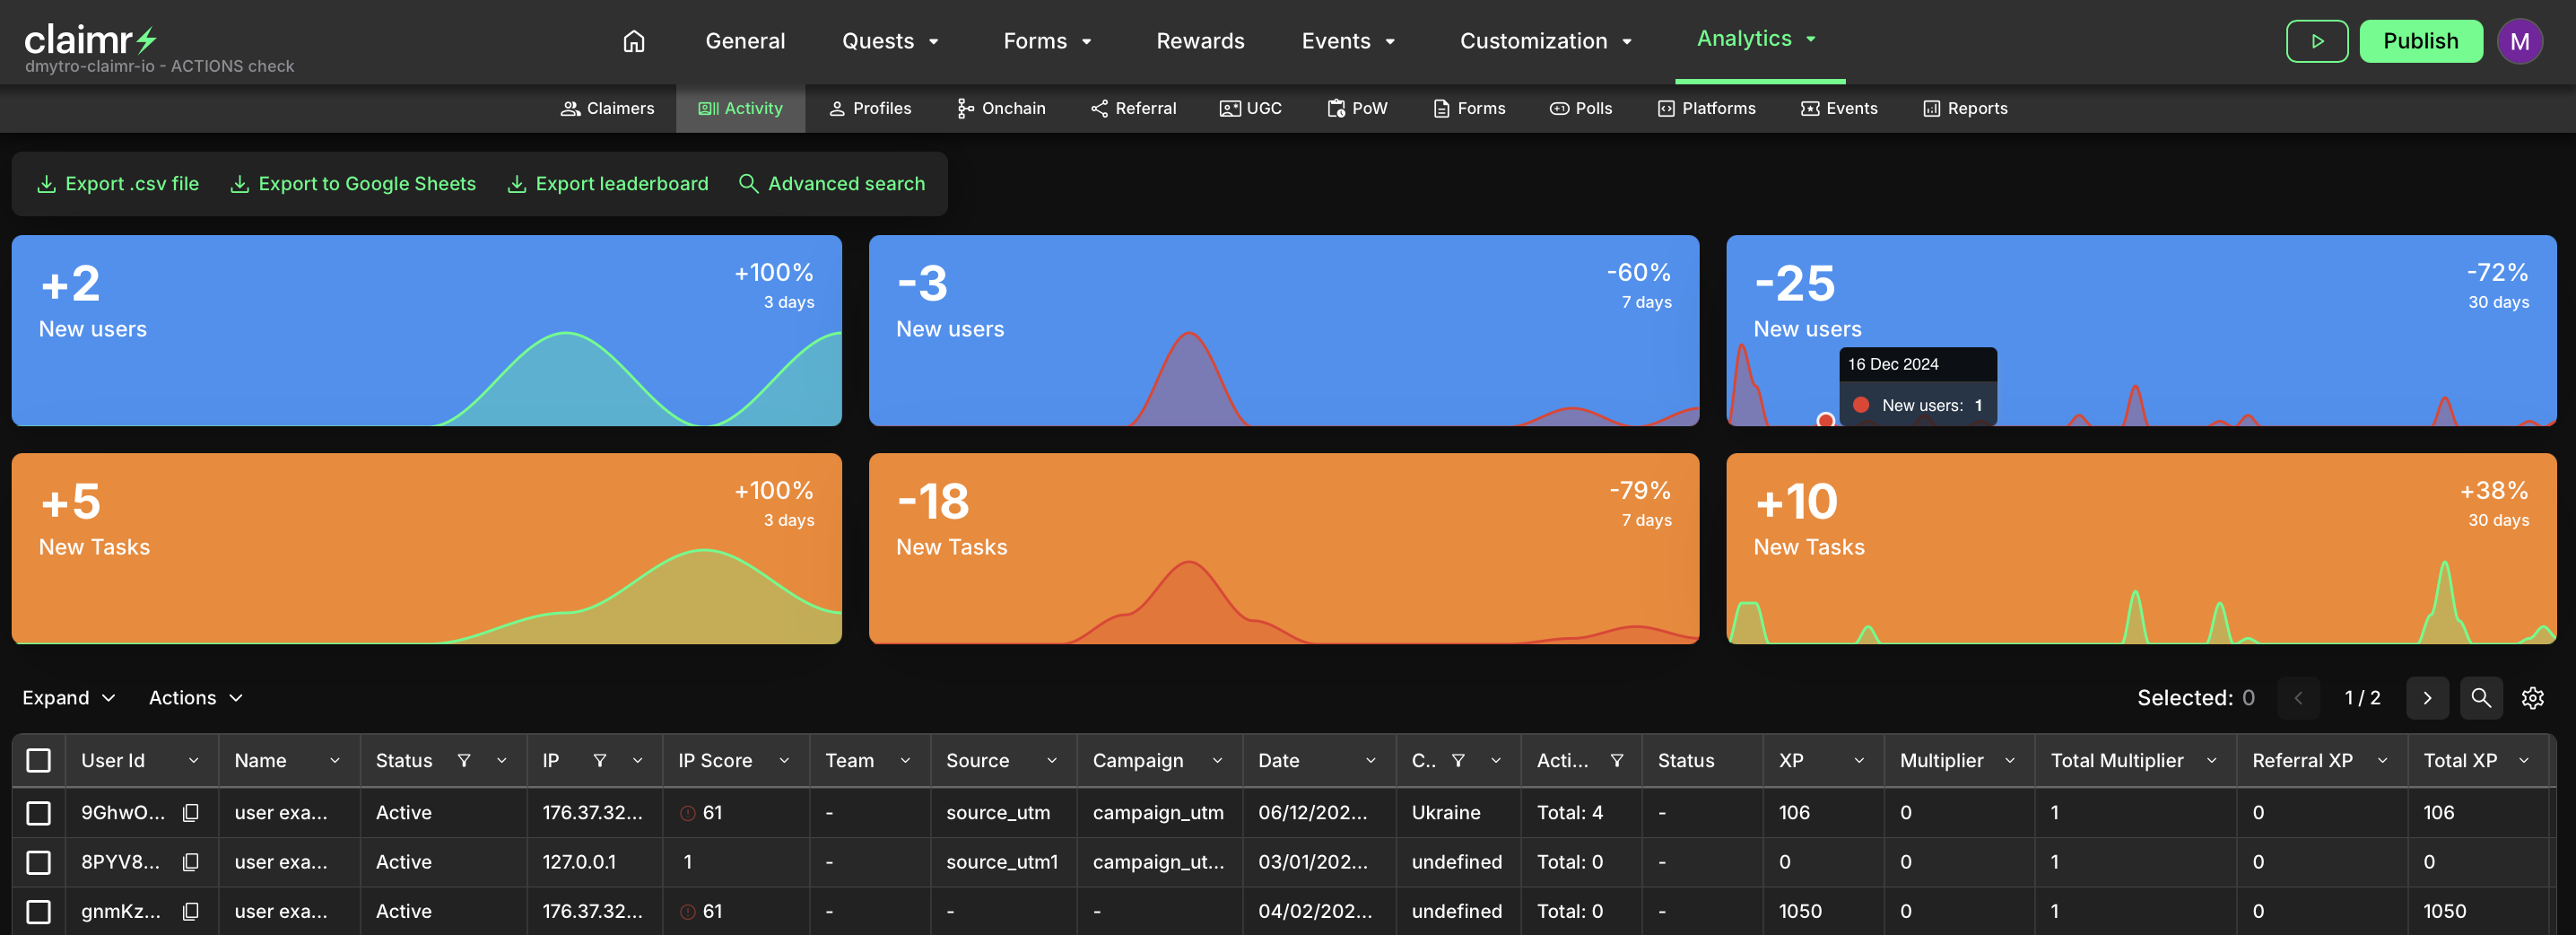This screenshot has height=935, width=2576.
Task: Open the user avatar M menu
Action: (x=2519, y=41)
